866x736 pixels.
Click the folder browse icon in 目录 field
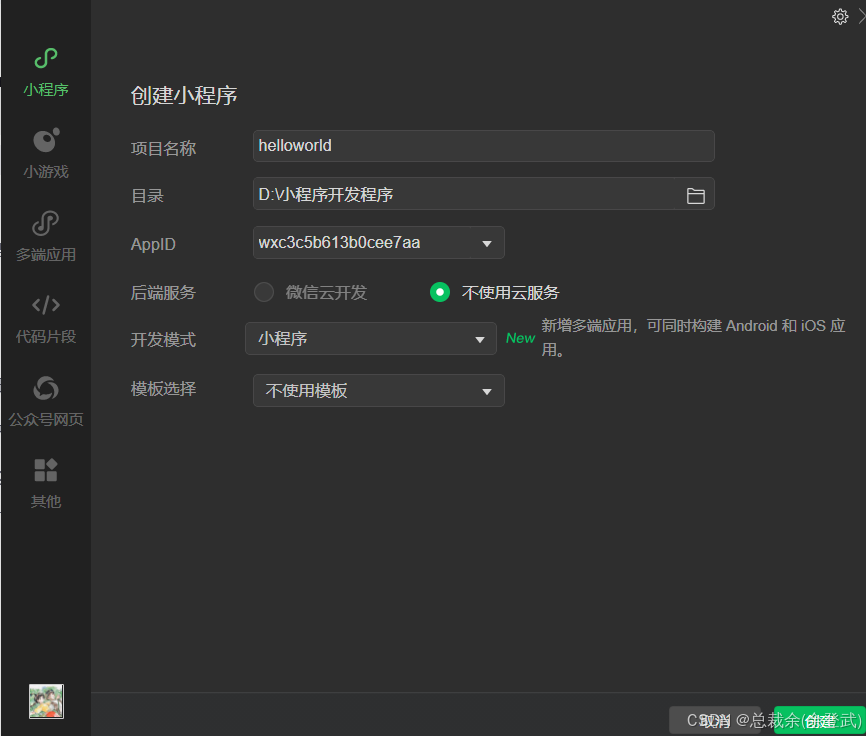pos(695,195)
